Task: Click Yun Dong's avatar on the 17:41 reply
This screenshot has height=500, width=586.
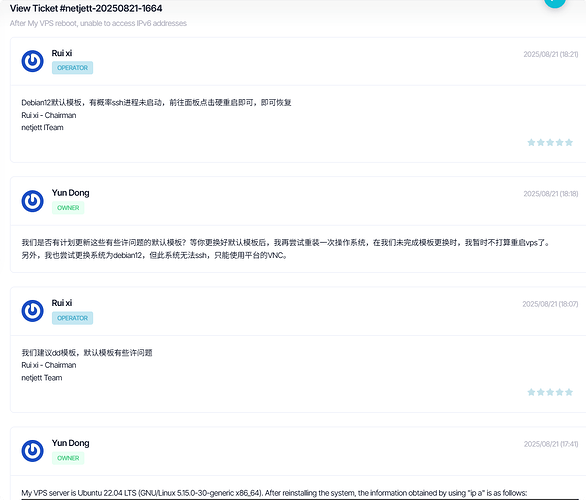Action: point(33,451)
